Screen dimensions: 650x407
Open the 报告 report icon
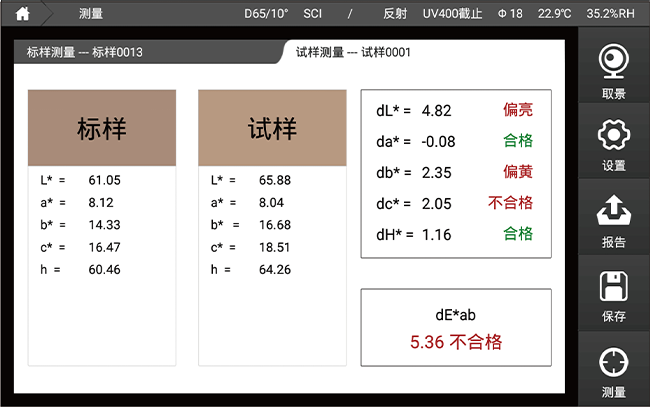point(613,219)
